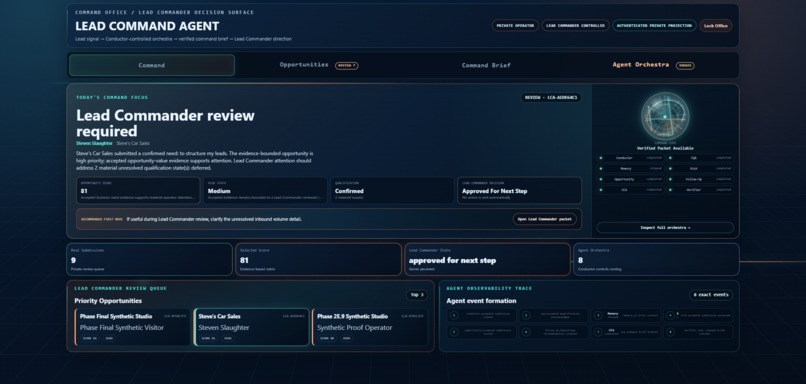Click the green status dot beside Risk
Screen dimensions: 806x384
coord(670,169)
